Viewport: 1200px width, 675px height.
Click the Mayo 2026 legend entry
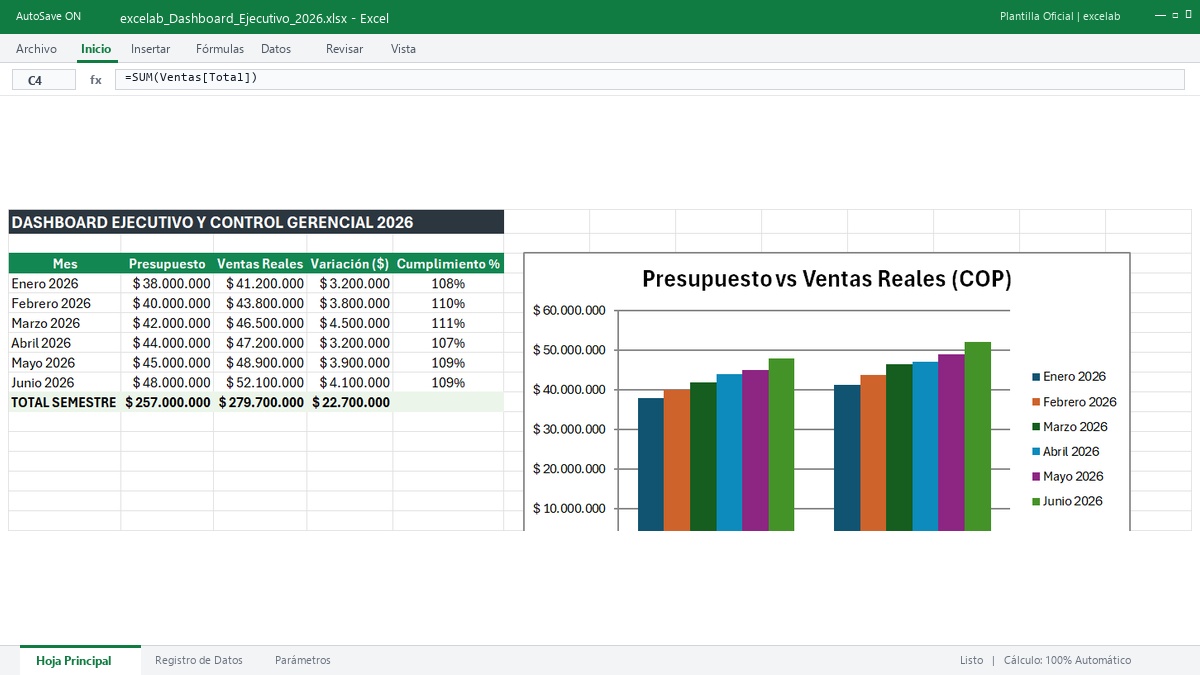click(1068, 477)
